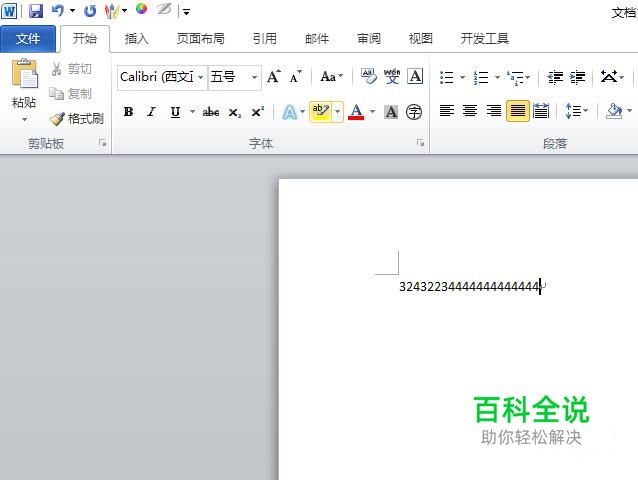Click the Clear Formatting icon
This screenshot has height=480, width=638.
[x=369, y=76]
